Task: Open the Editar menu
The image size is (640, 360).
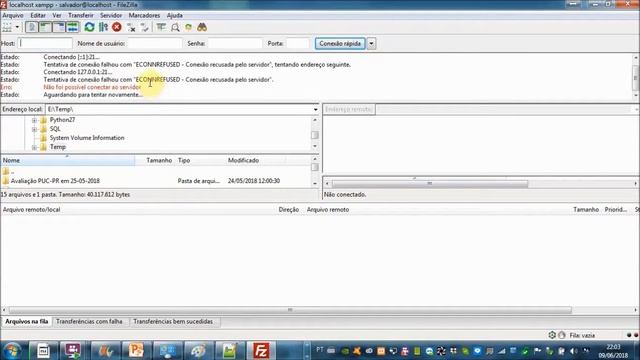Action: 38,15
